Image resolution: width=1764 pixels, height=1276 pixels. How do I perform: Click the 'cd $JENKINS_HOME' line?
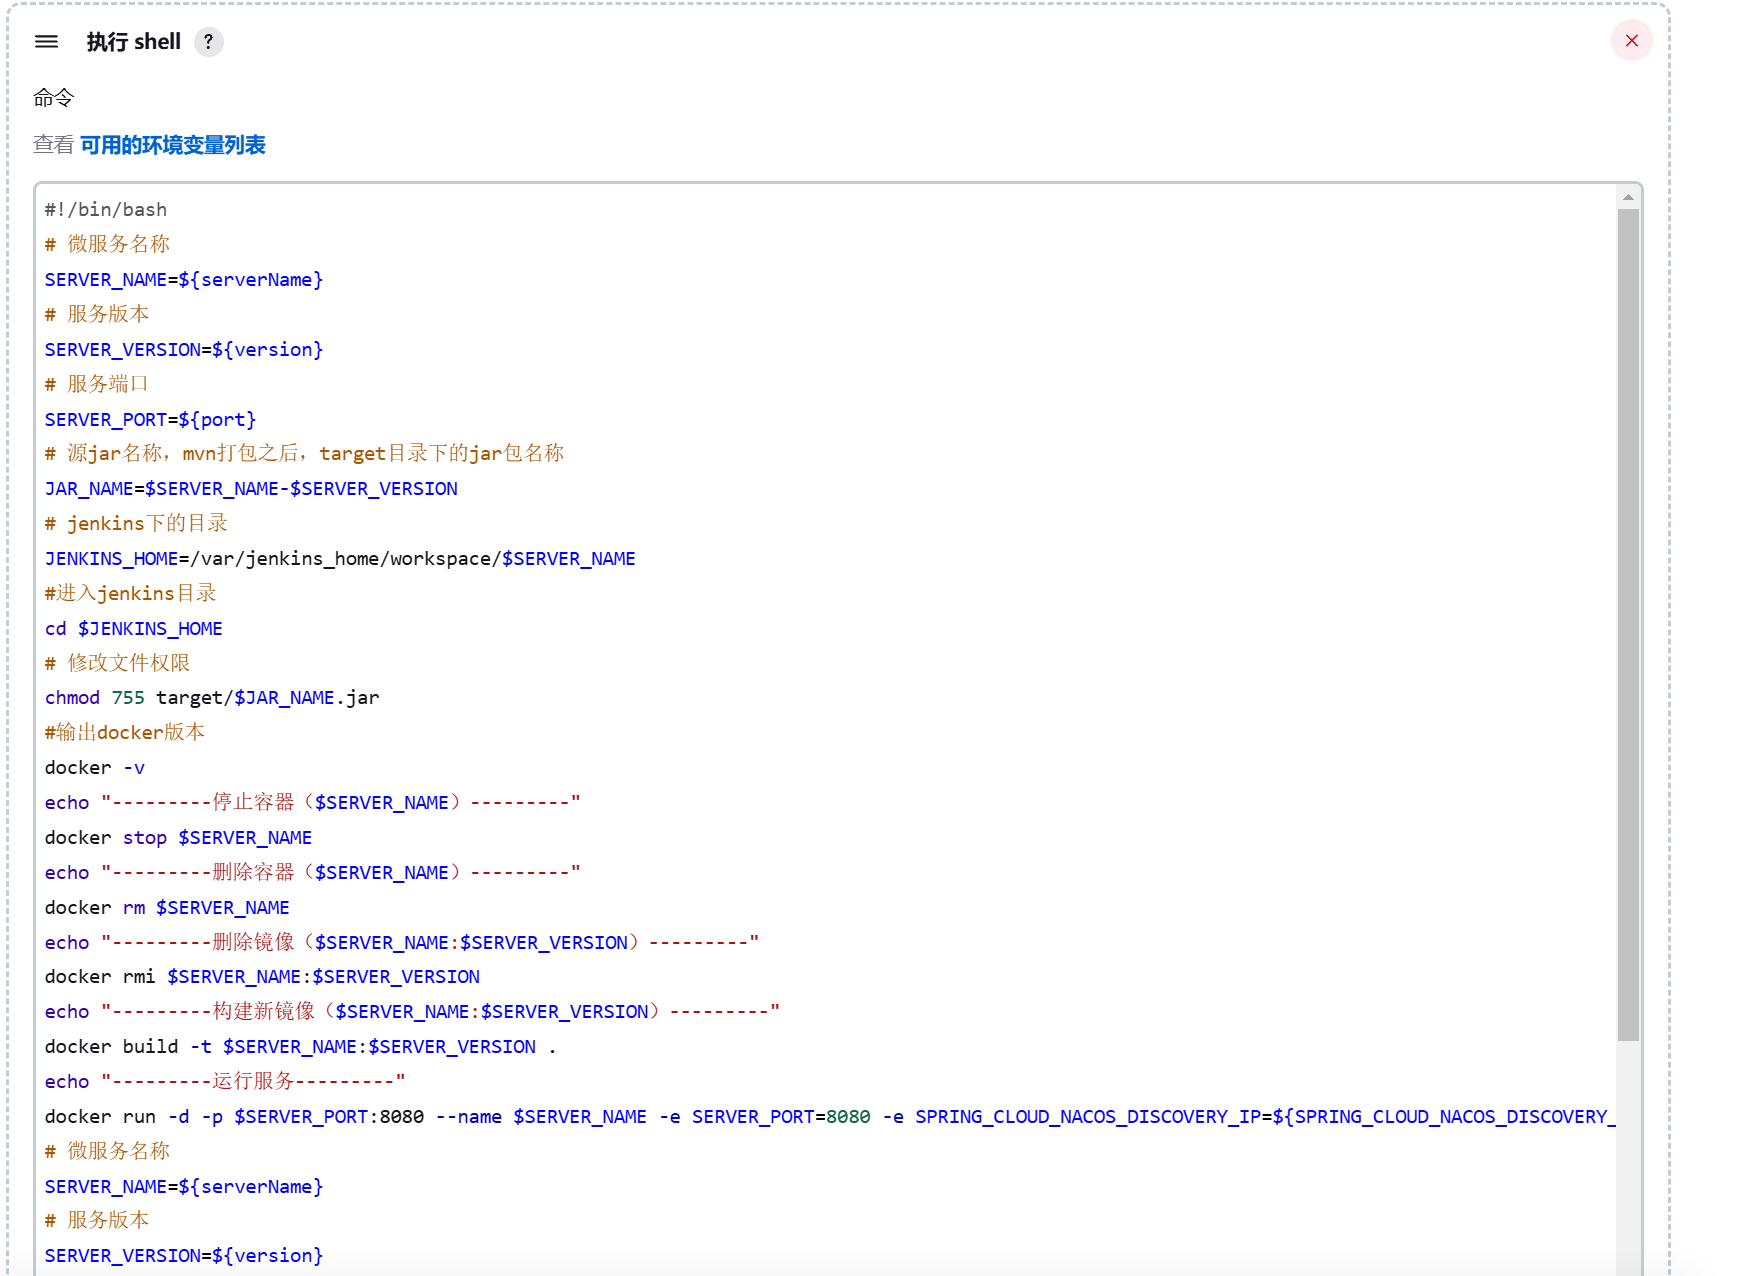tap(134, 629)
